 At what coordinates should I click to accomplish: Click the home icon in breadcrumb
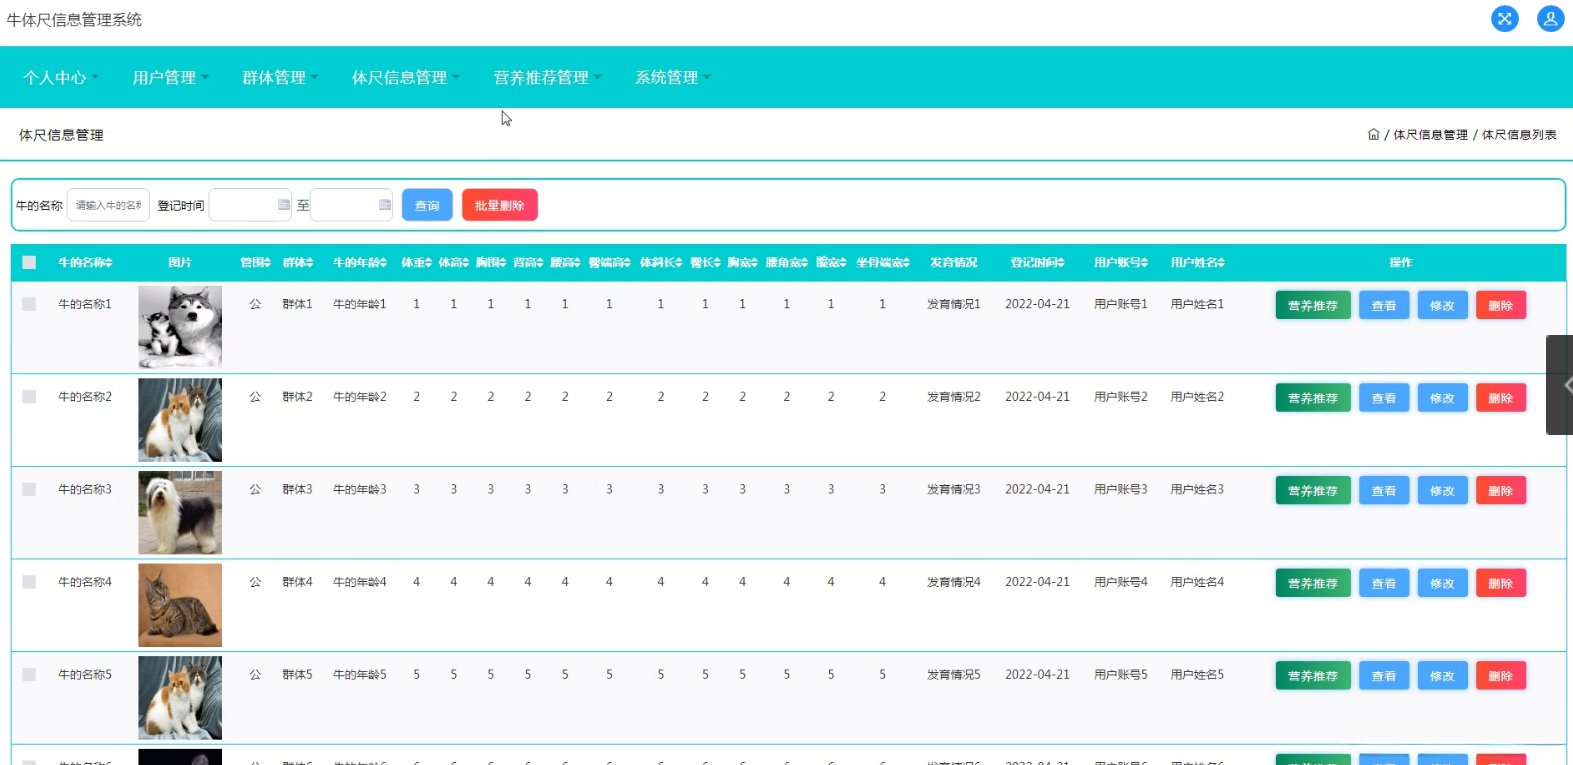[1373, 134]
